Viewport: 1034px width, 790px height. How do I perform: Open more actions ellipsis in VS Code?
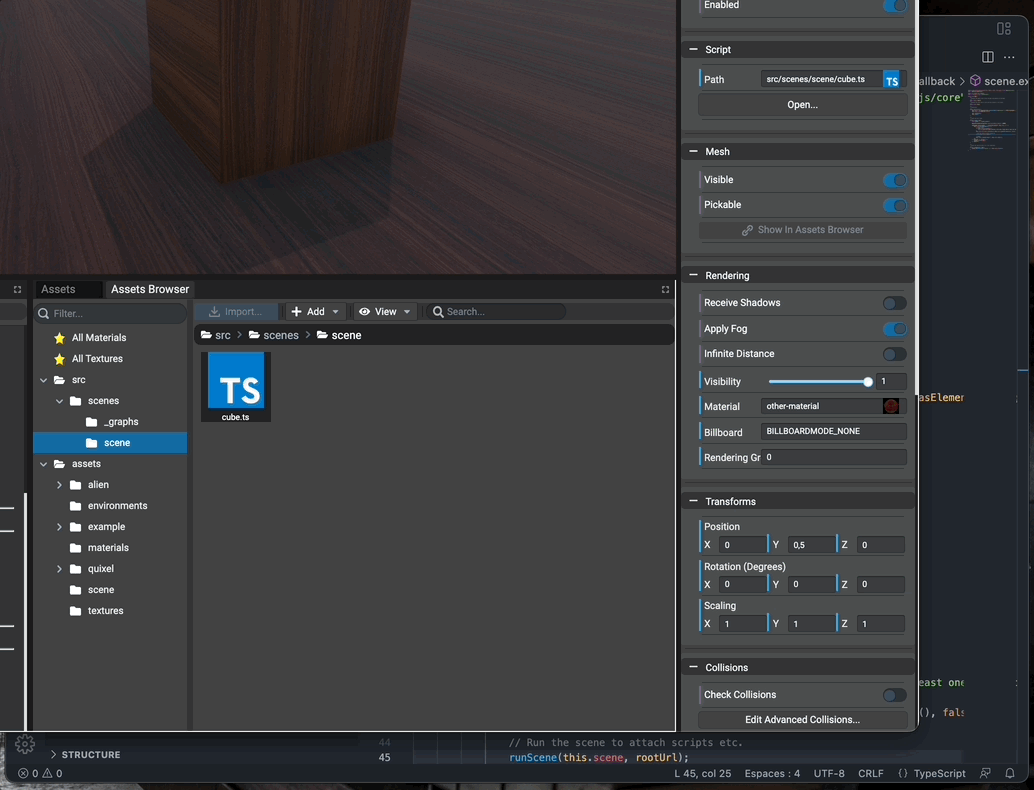1009,57
